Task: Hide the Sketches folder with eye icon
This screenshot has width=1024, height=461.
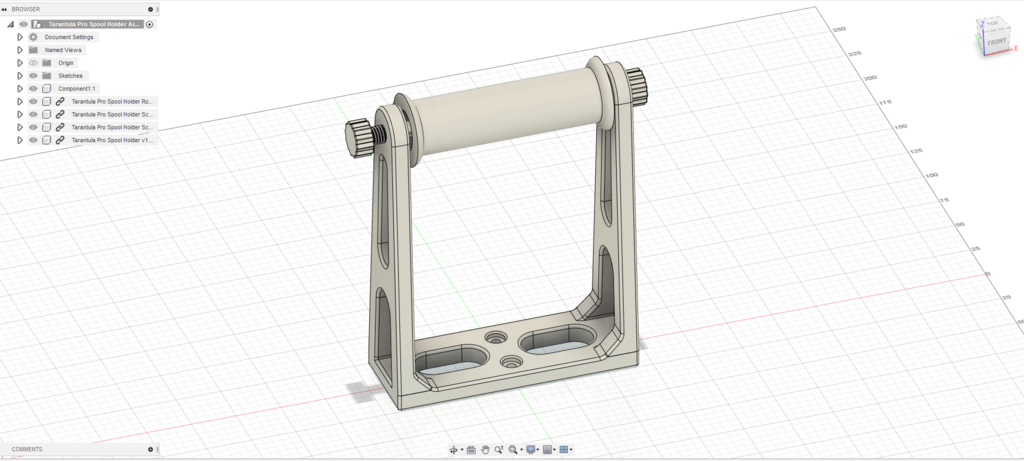Action: click(x=33, y=76)
